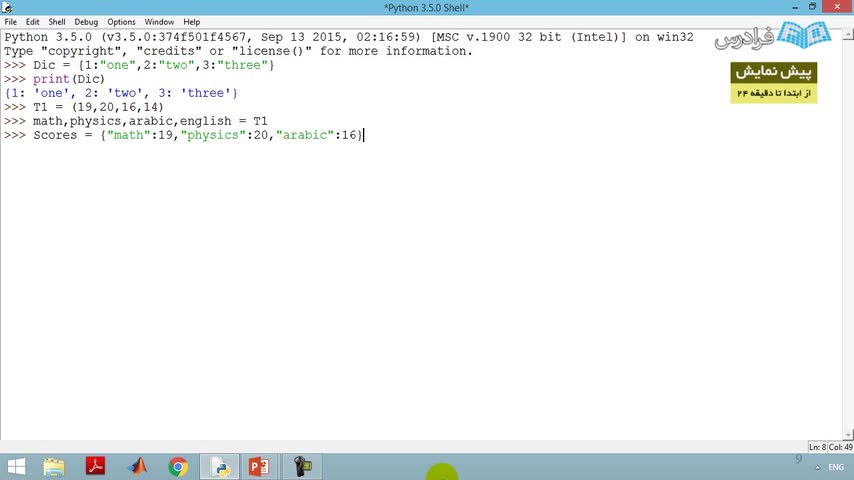Viewport: 854px width, 480px height.
Task: Click the Windows Start button
Action: coord(16,467)
